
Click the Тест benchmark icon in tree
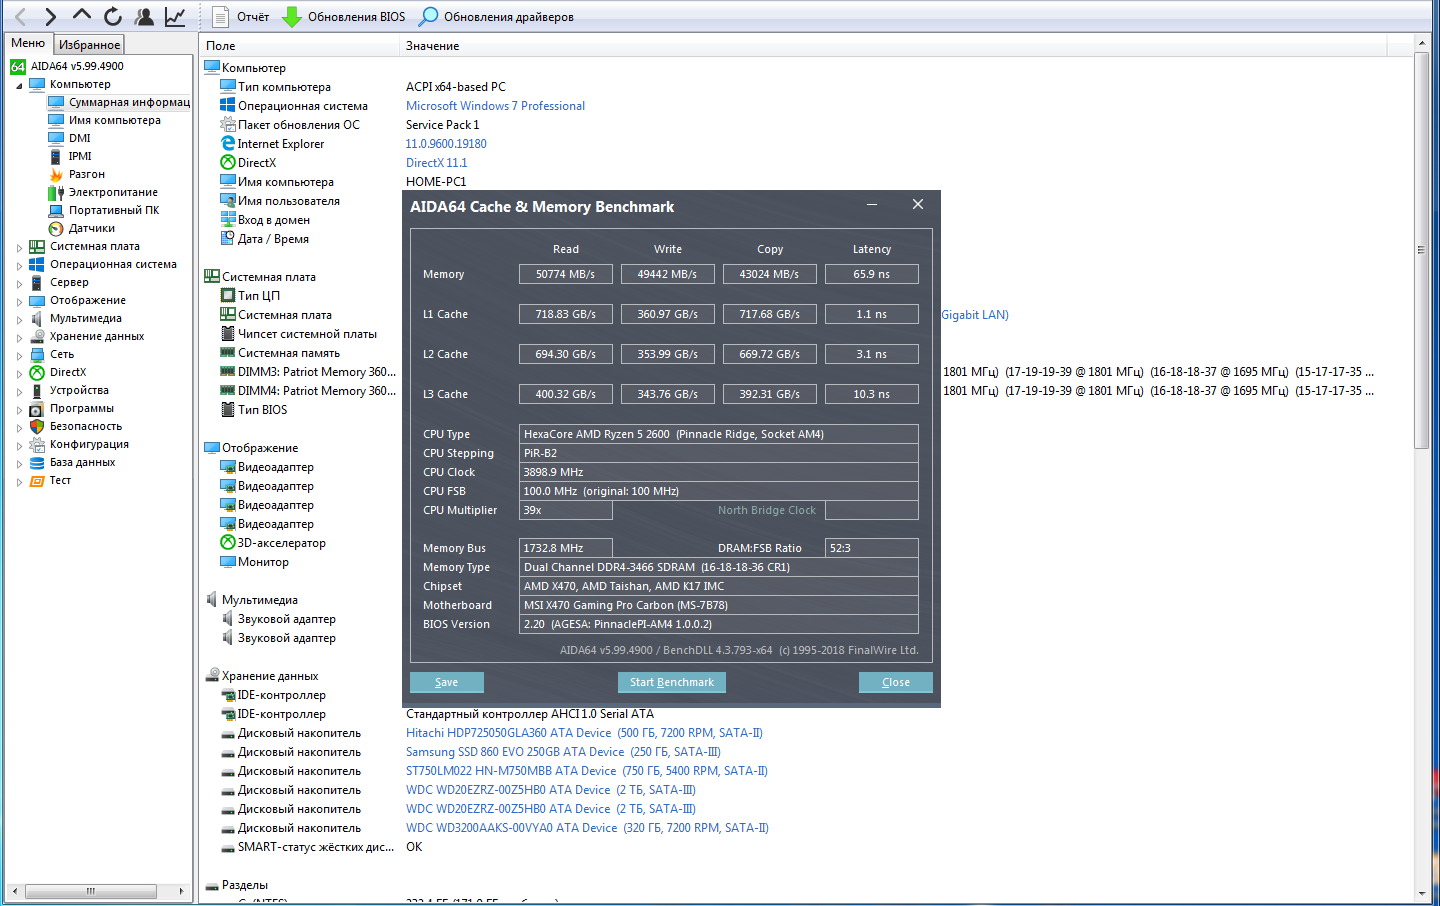tap(37, 480)
